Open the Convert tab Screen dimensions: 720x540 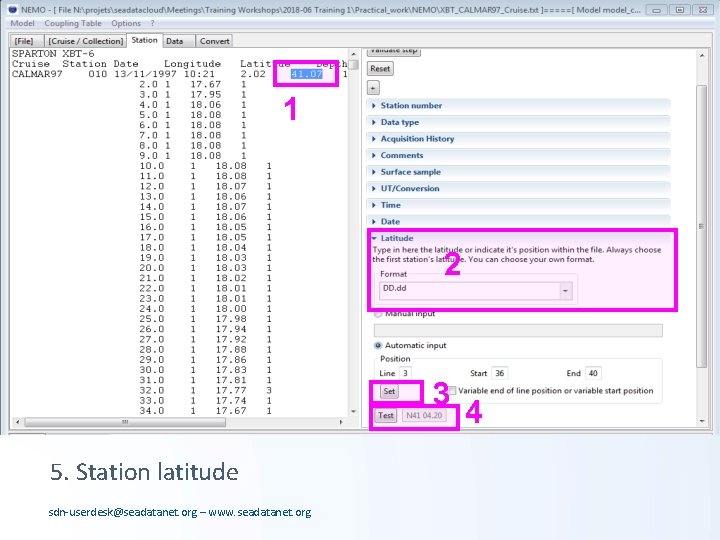coord(214,41)
